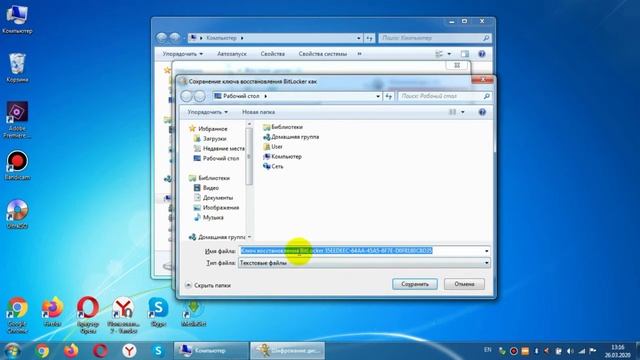Open the Skype desktop shortcut
The height and width of the screenshot is (360, 640).
click(158, 312)
